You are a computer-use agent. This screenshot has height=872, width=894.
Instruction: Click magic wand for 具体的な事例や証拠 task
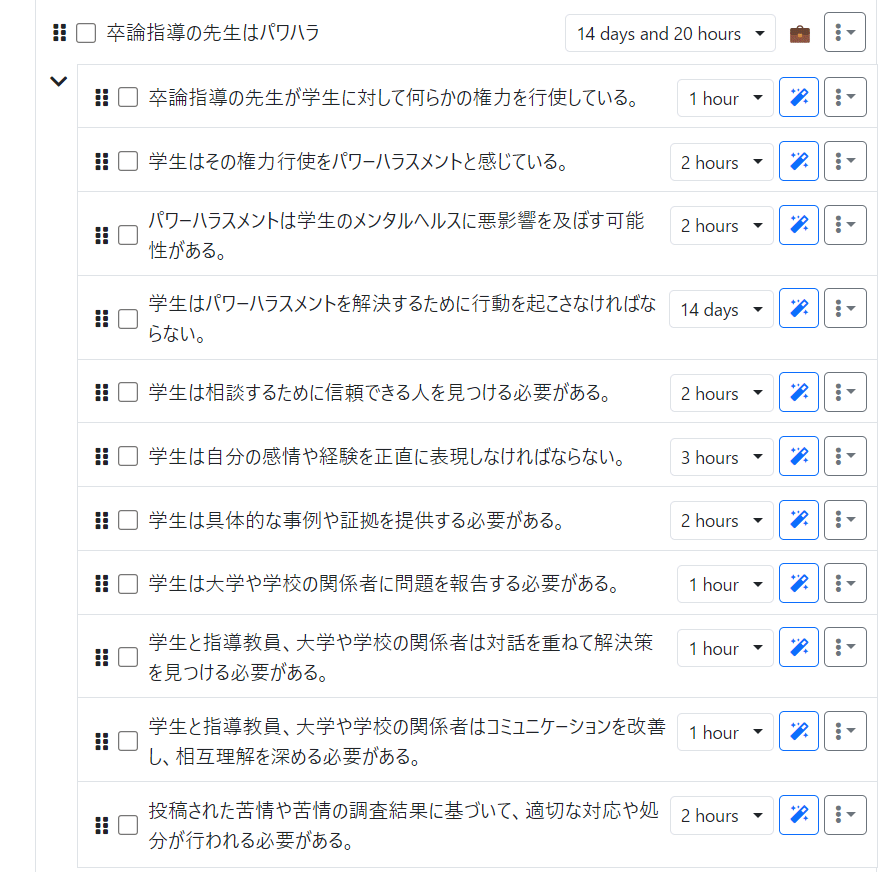(x=799, y=520)
